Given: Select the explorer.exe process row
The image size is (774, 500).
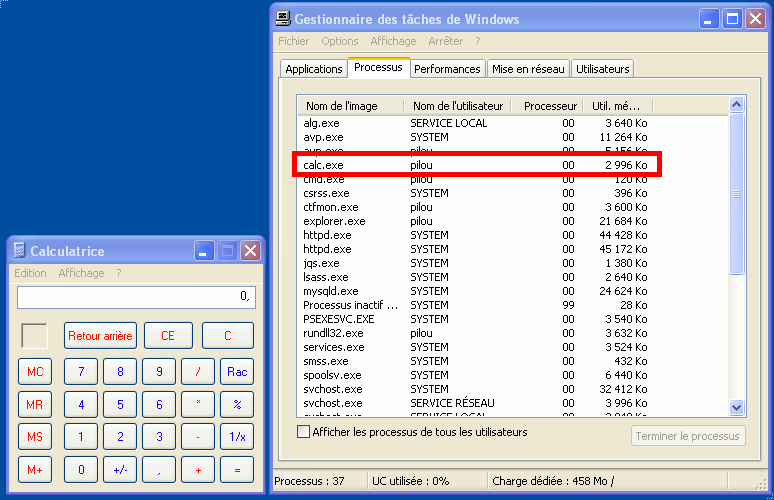Looking at the screenshot, I should [x=335, y=221].
